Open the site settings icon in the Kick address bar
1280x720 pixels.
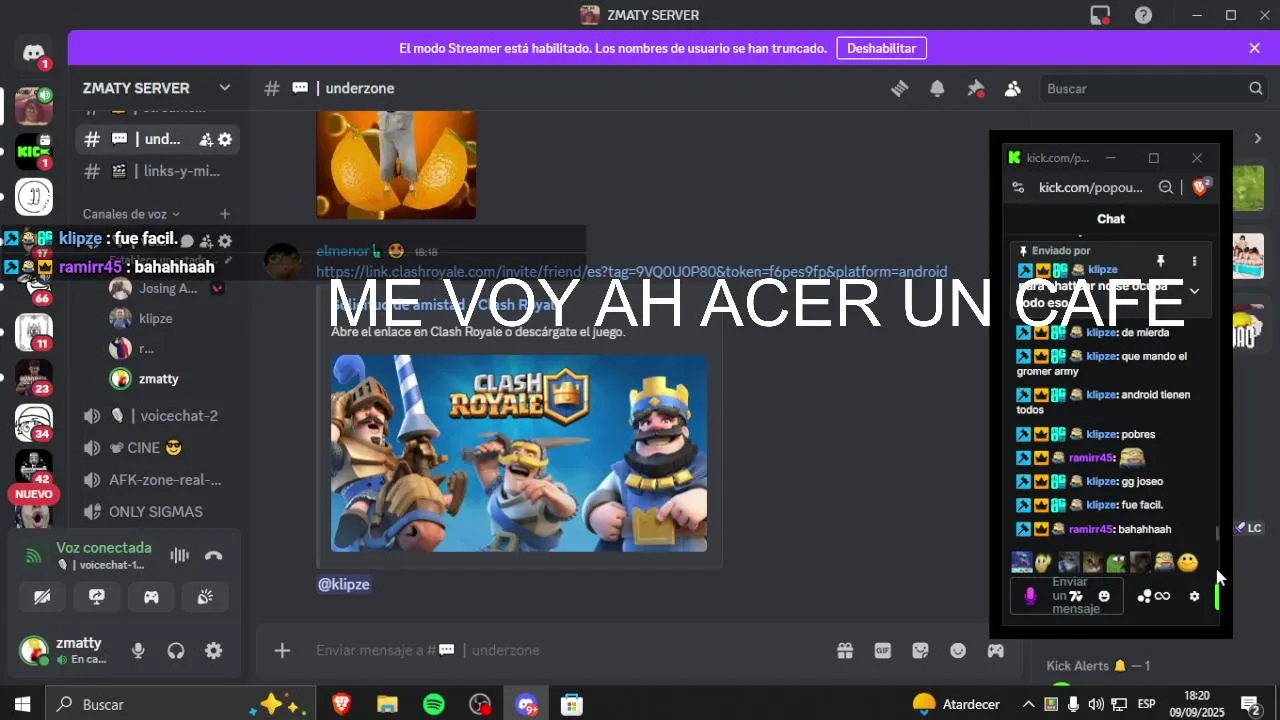click(x=1018, y=187)
